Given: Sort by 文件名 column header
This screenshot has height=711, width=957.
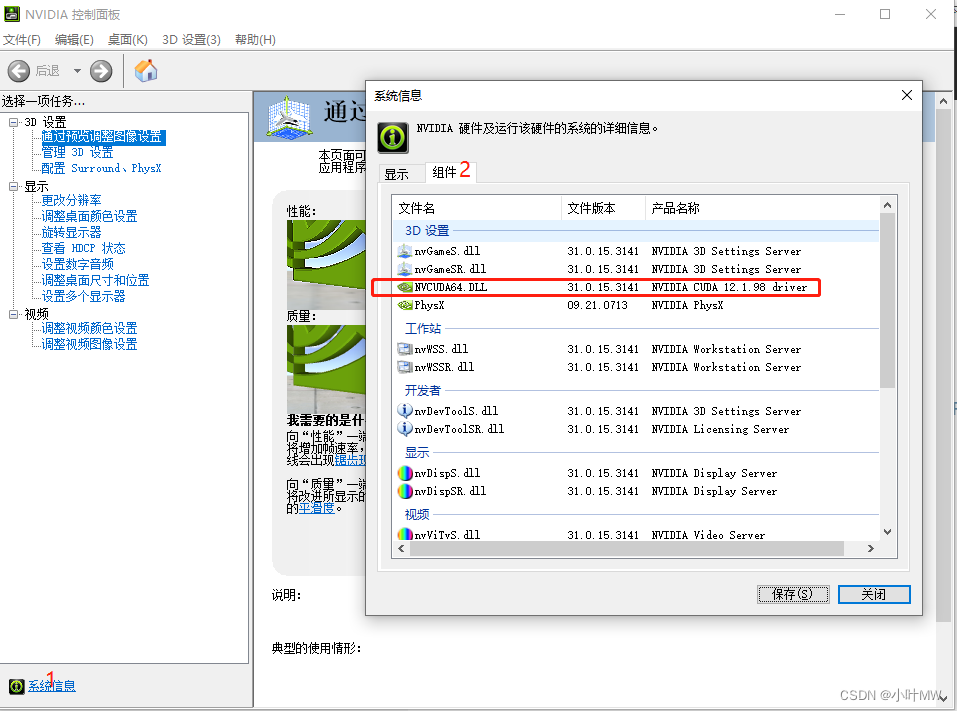Looking at the screenshot, I should (x=477, y=208).
